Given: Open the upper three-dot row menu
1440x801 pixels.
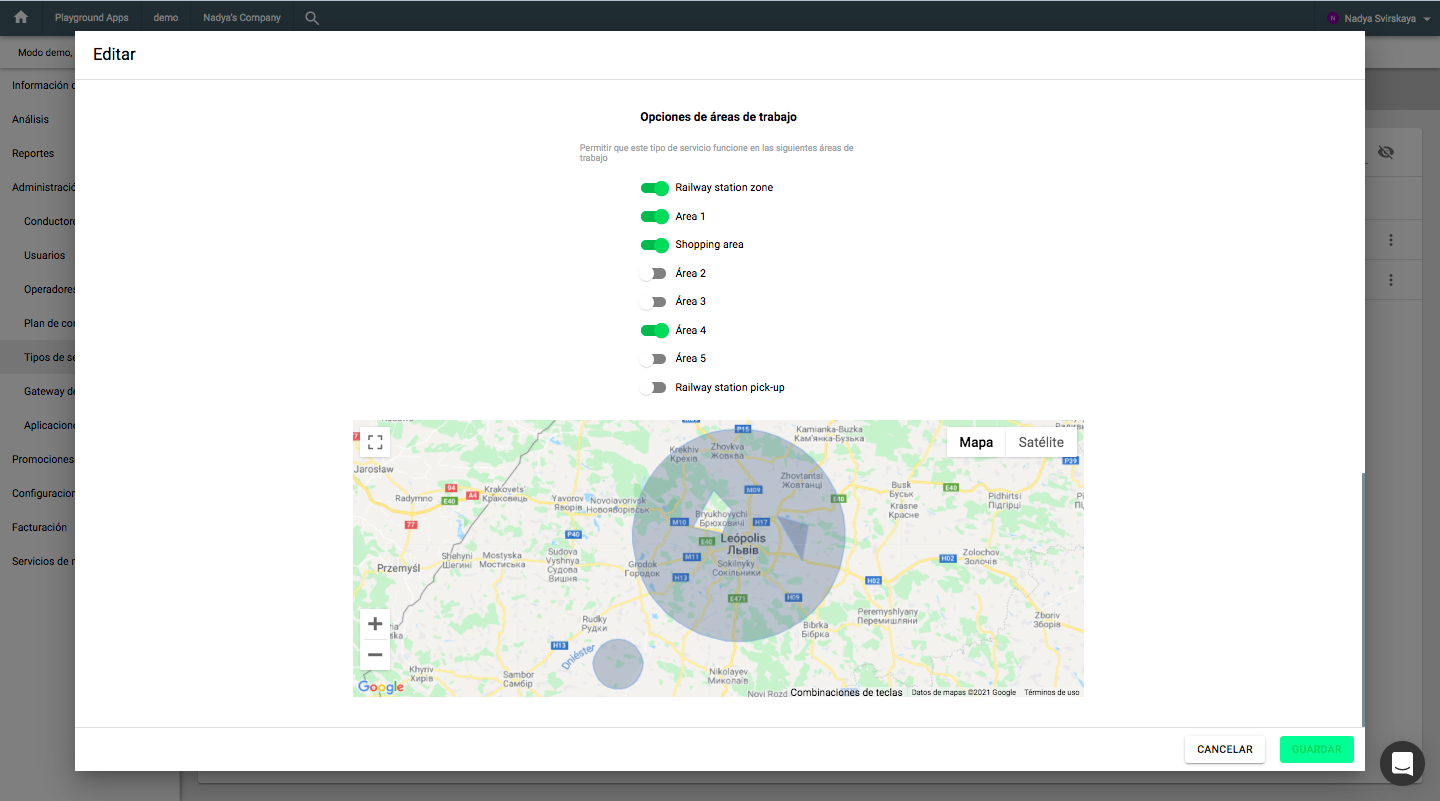Looking at the screenshot, I should [x=1390, y=240].
